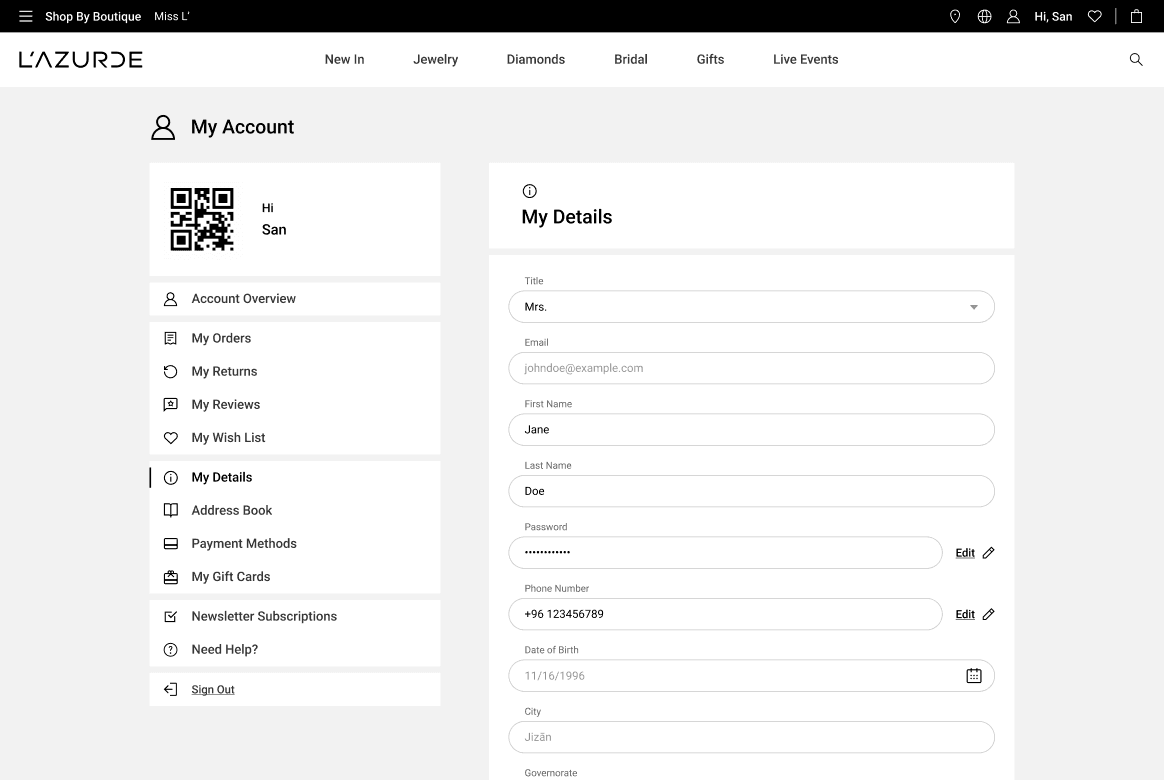Open the wishlist heart icon in header
The width and height of the screenshot is (1164, 780).
1095,16
